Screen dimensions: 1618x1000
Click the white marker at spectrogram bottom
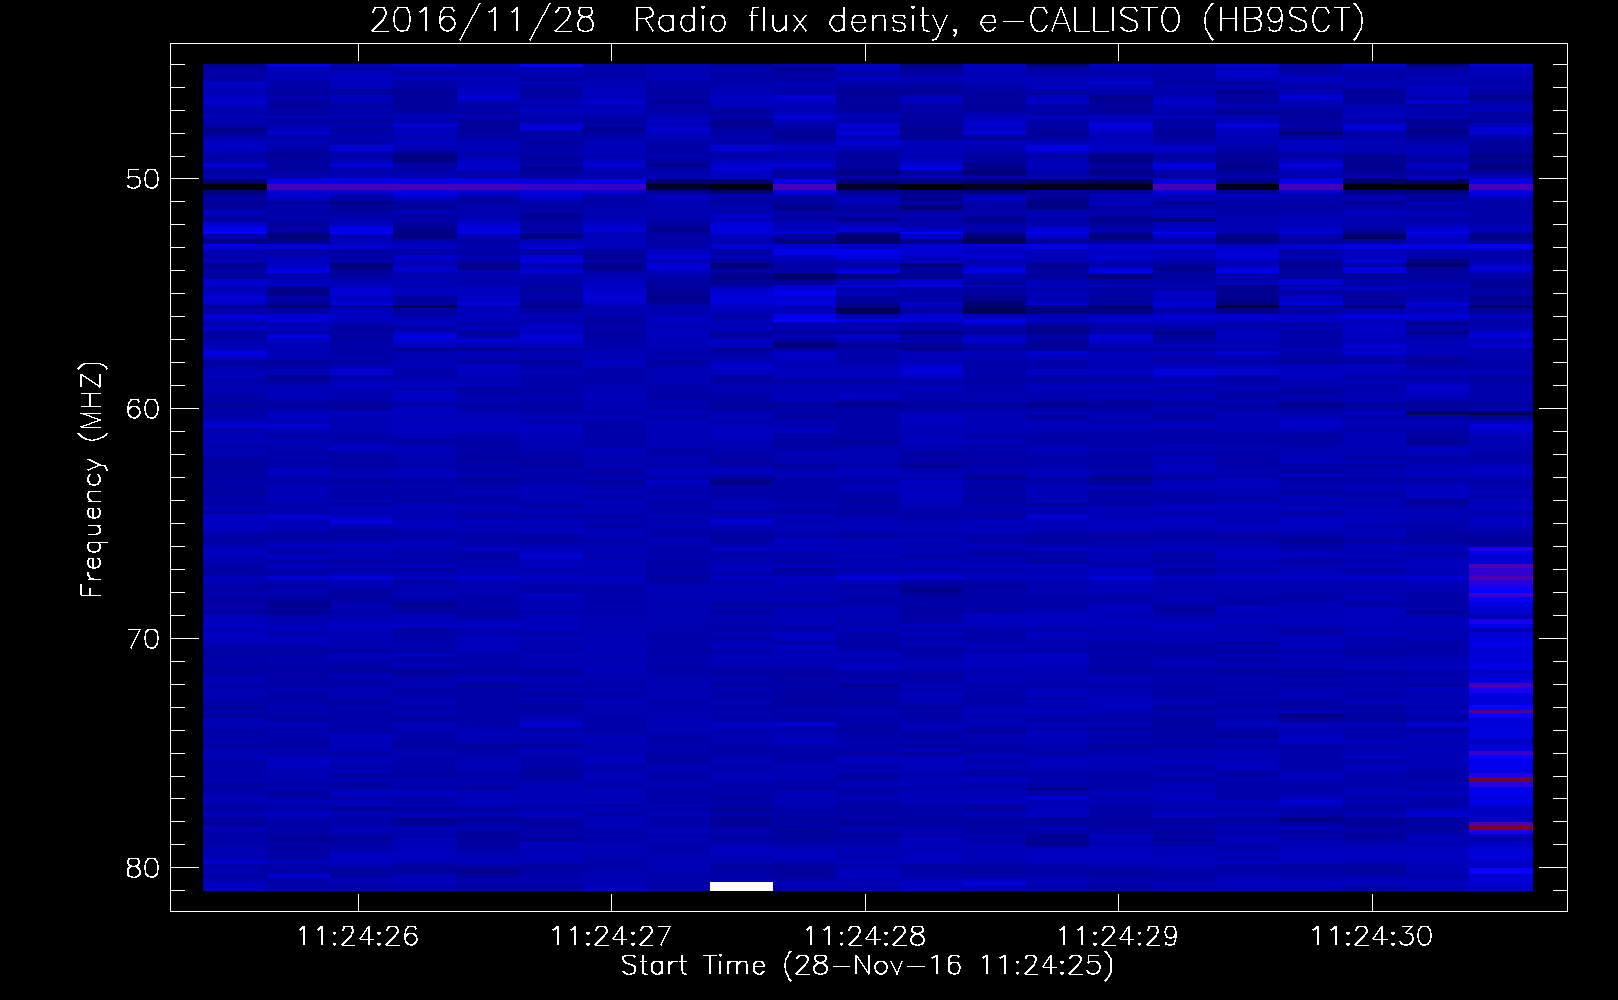pyautogui.click(x=741, y=886)
